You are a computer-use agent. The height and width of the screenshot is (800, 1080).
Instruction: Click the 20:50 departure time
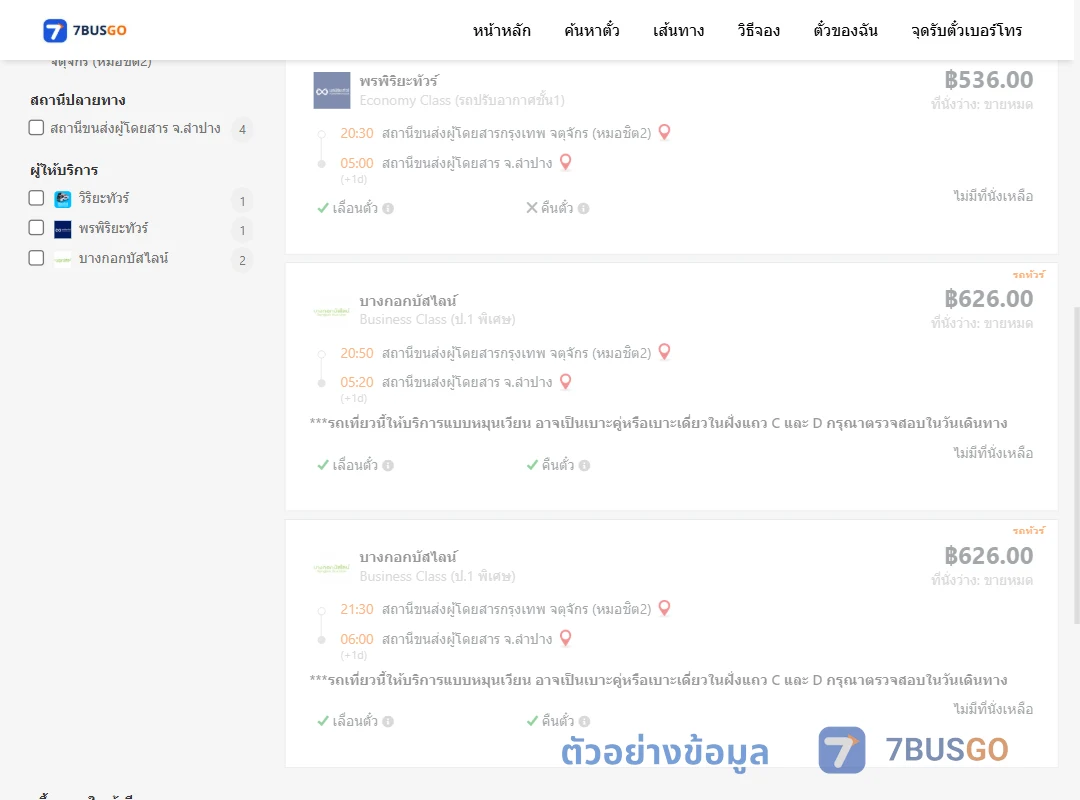tap(357, 353)
